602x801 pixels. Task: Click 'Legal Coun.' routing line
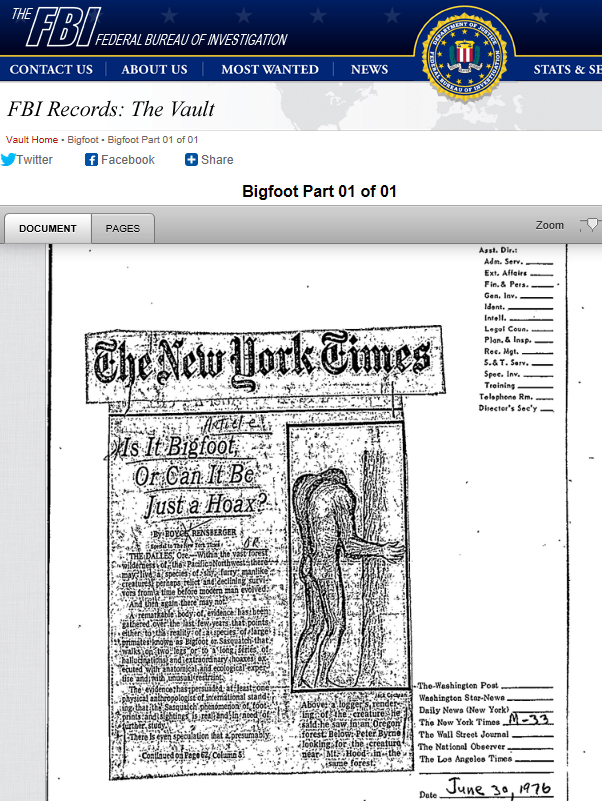click(518, 329)
